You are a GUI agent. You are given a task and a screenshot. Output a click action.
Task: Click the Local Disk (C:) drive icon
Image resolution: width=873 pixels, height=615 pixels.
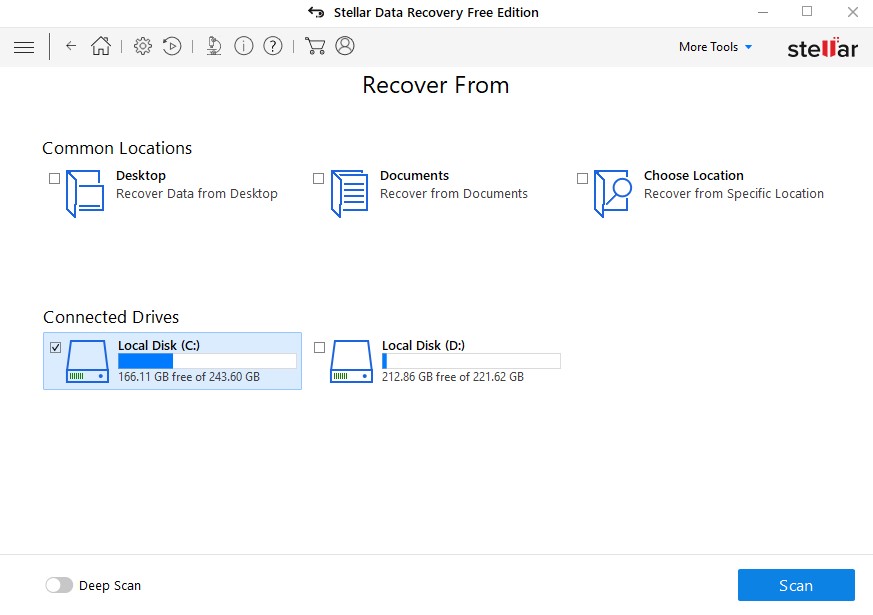[x=87, y=361]
